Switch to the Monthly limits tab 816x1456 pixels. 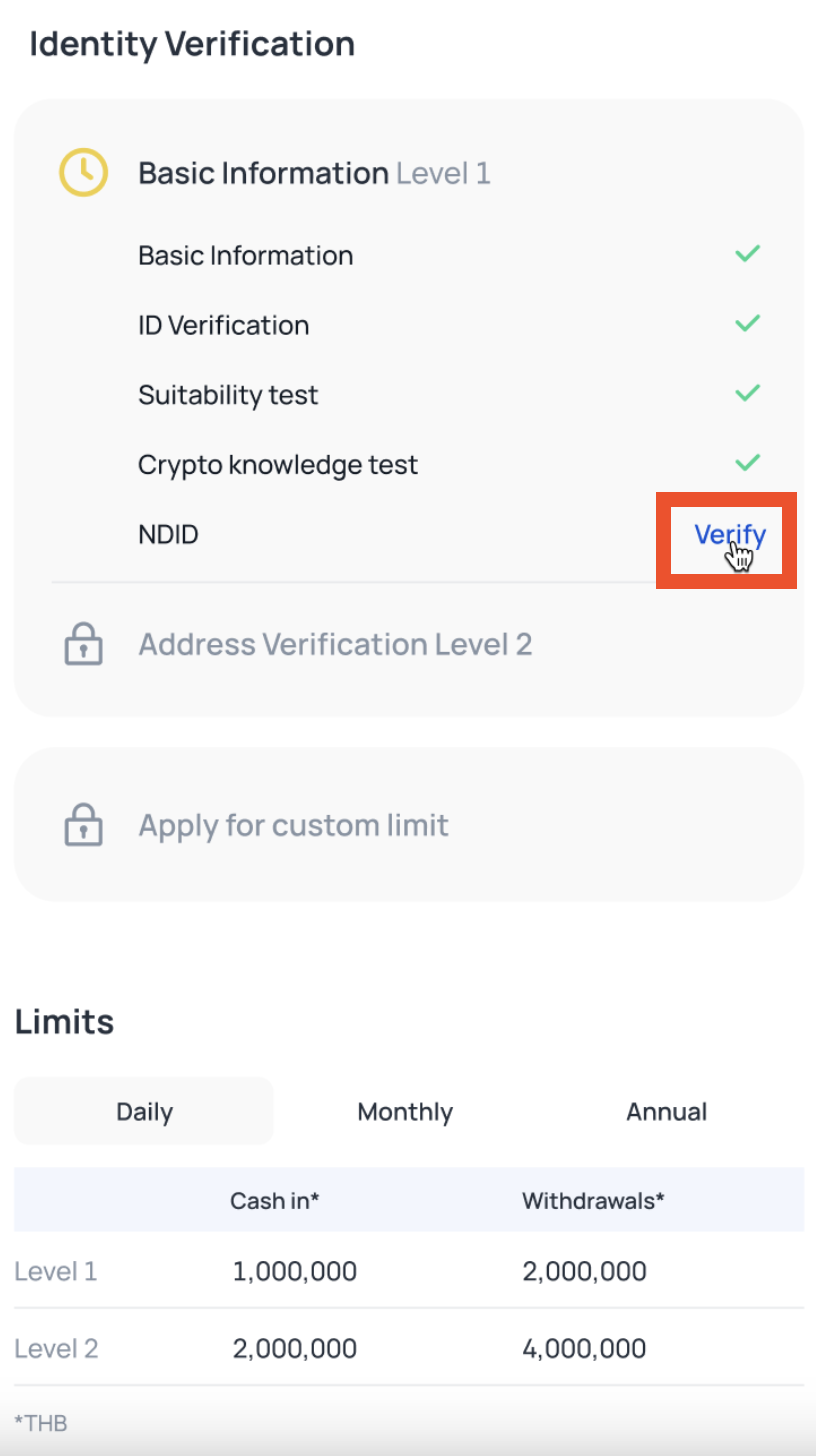405,1111
